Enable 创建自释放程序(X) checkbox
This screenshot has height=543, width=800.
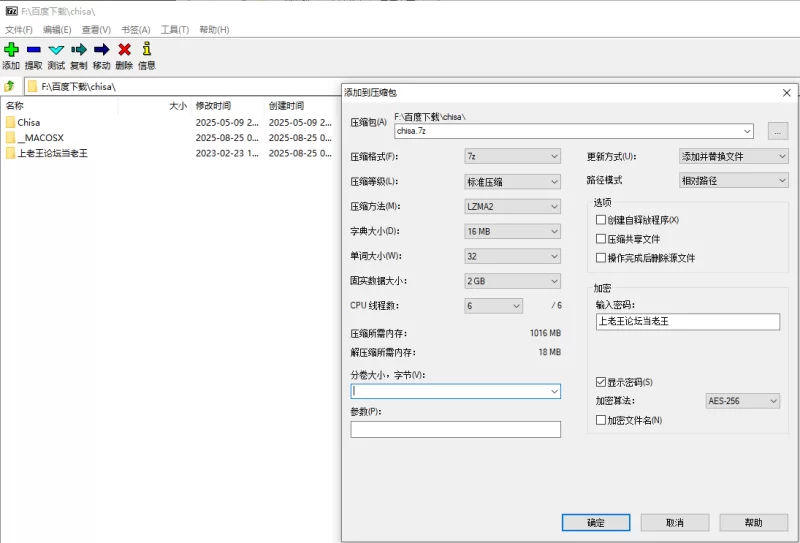click(601, 220)
